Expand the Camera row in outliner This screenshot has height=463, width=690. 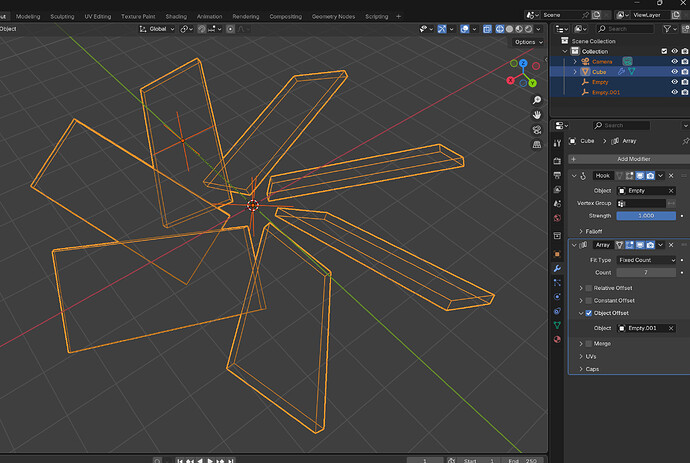(575, 61)
